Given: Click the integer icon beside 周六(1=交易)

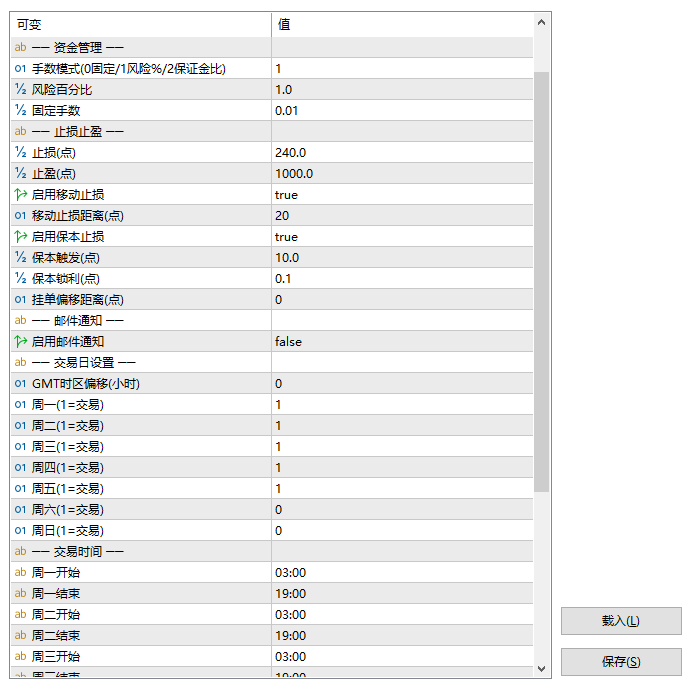Looking at the screenshot, I should tap(20, 510).
